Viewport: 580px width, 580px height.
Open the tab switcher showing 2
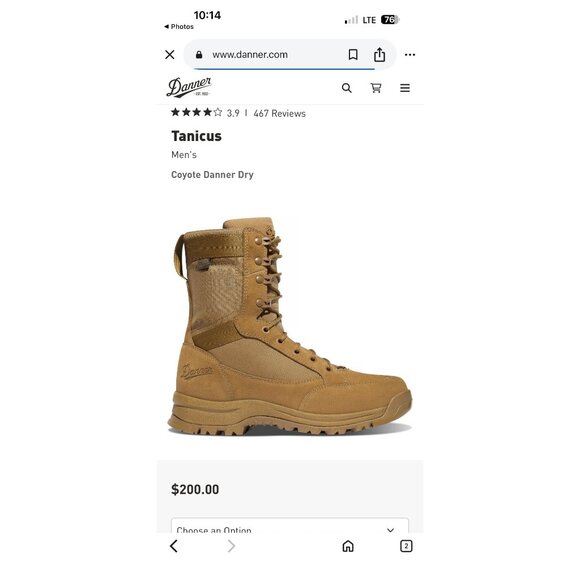(406, 546)
